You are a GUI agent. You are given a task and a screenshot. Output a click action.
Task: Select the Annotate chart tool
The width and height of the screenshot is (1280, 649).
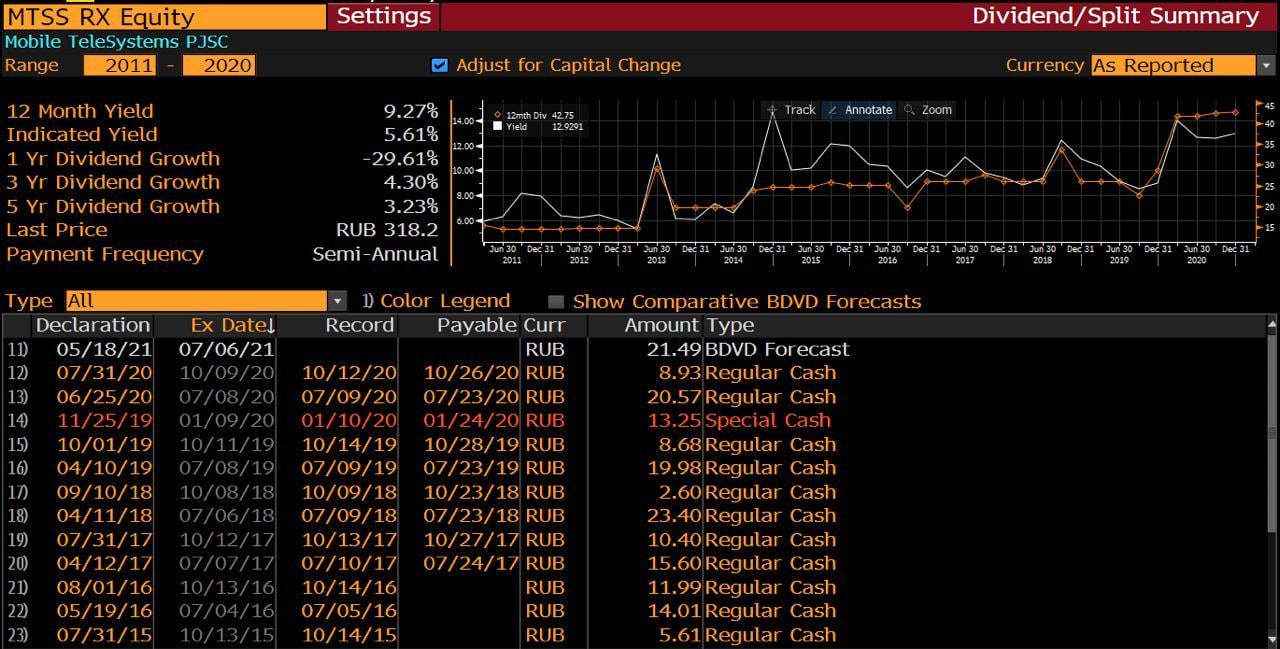pos(859,110)
